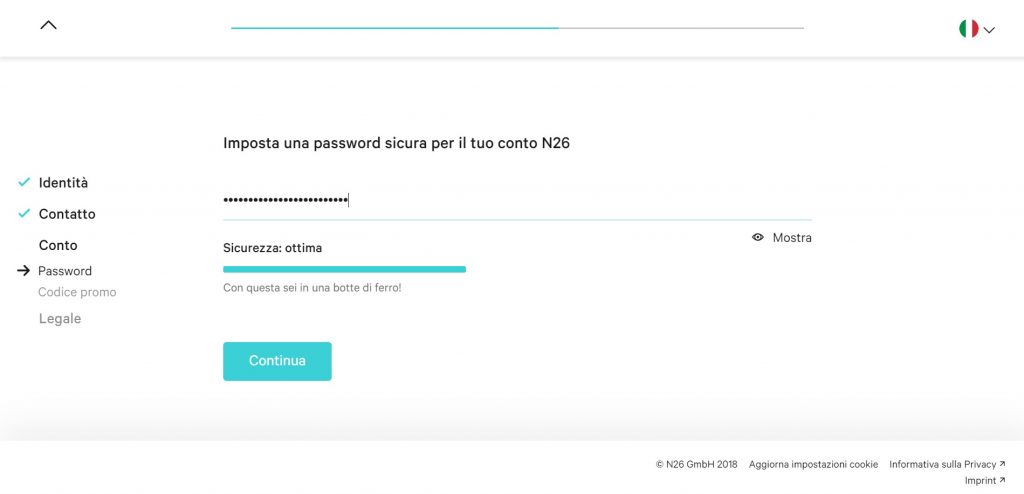Select the Conto section
Viewport: 1024px width, 494px height.
pyautogui.click(x=58, y=245)
